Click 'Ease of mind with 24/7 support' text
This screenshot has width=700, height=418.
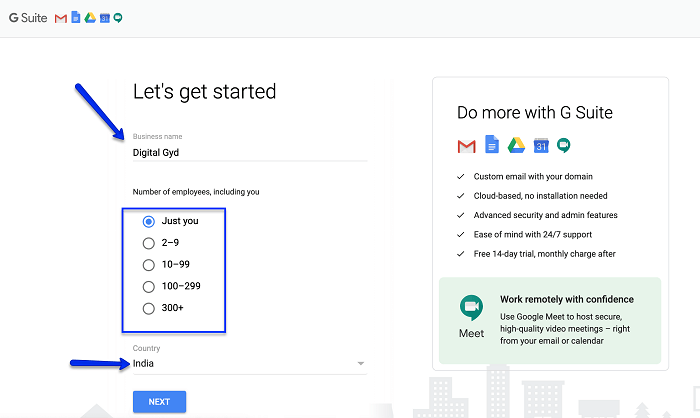533,234
